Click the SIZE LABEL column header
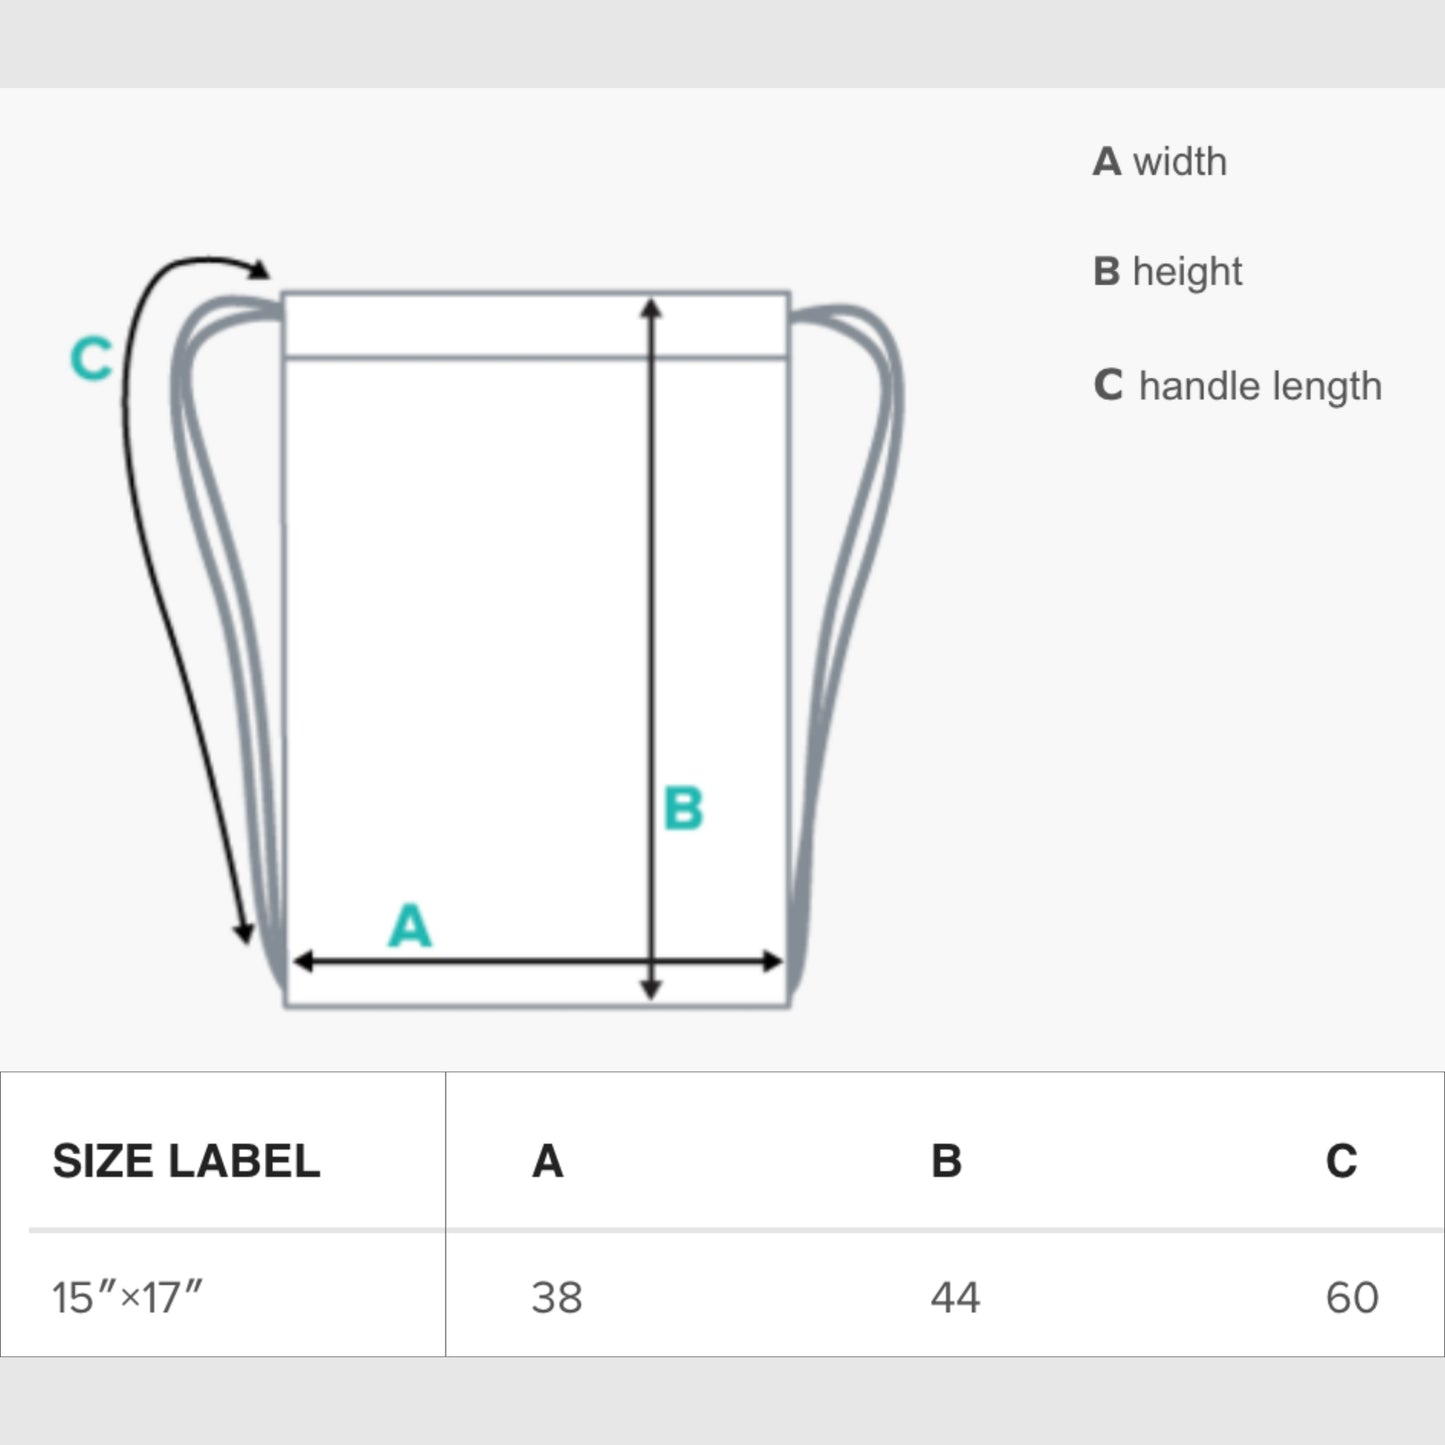 point(186,1161)
